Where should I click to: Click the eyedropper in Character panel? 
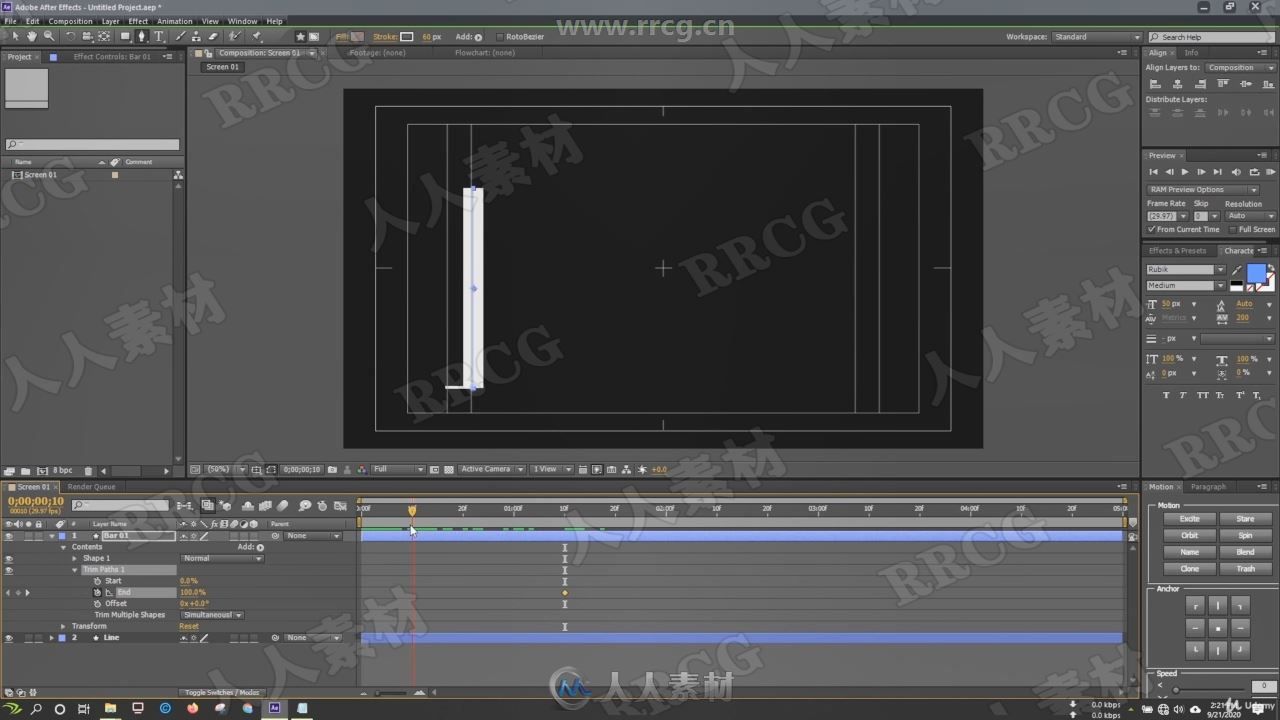[x=1236, y=269]
